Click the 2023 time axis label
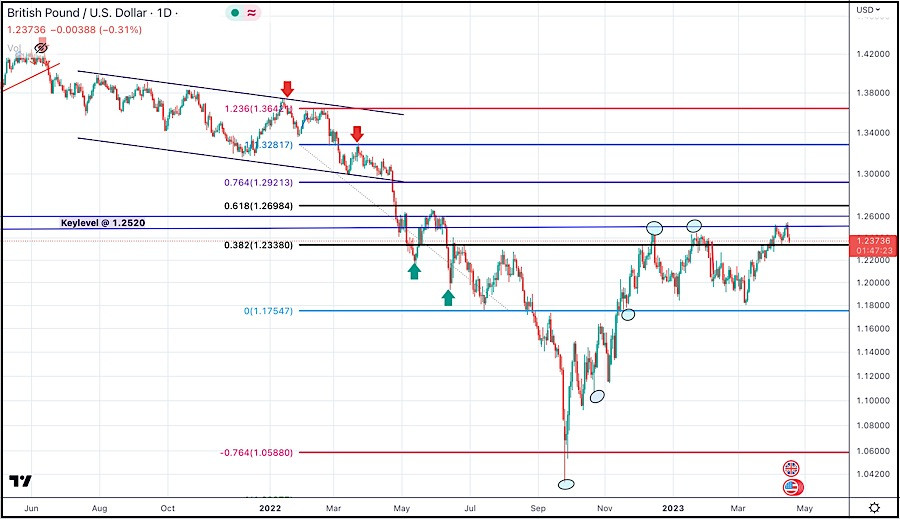The height and width of the screenshot is (519, 900). (673, 508)
